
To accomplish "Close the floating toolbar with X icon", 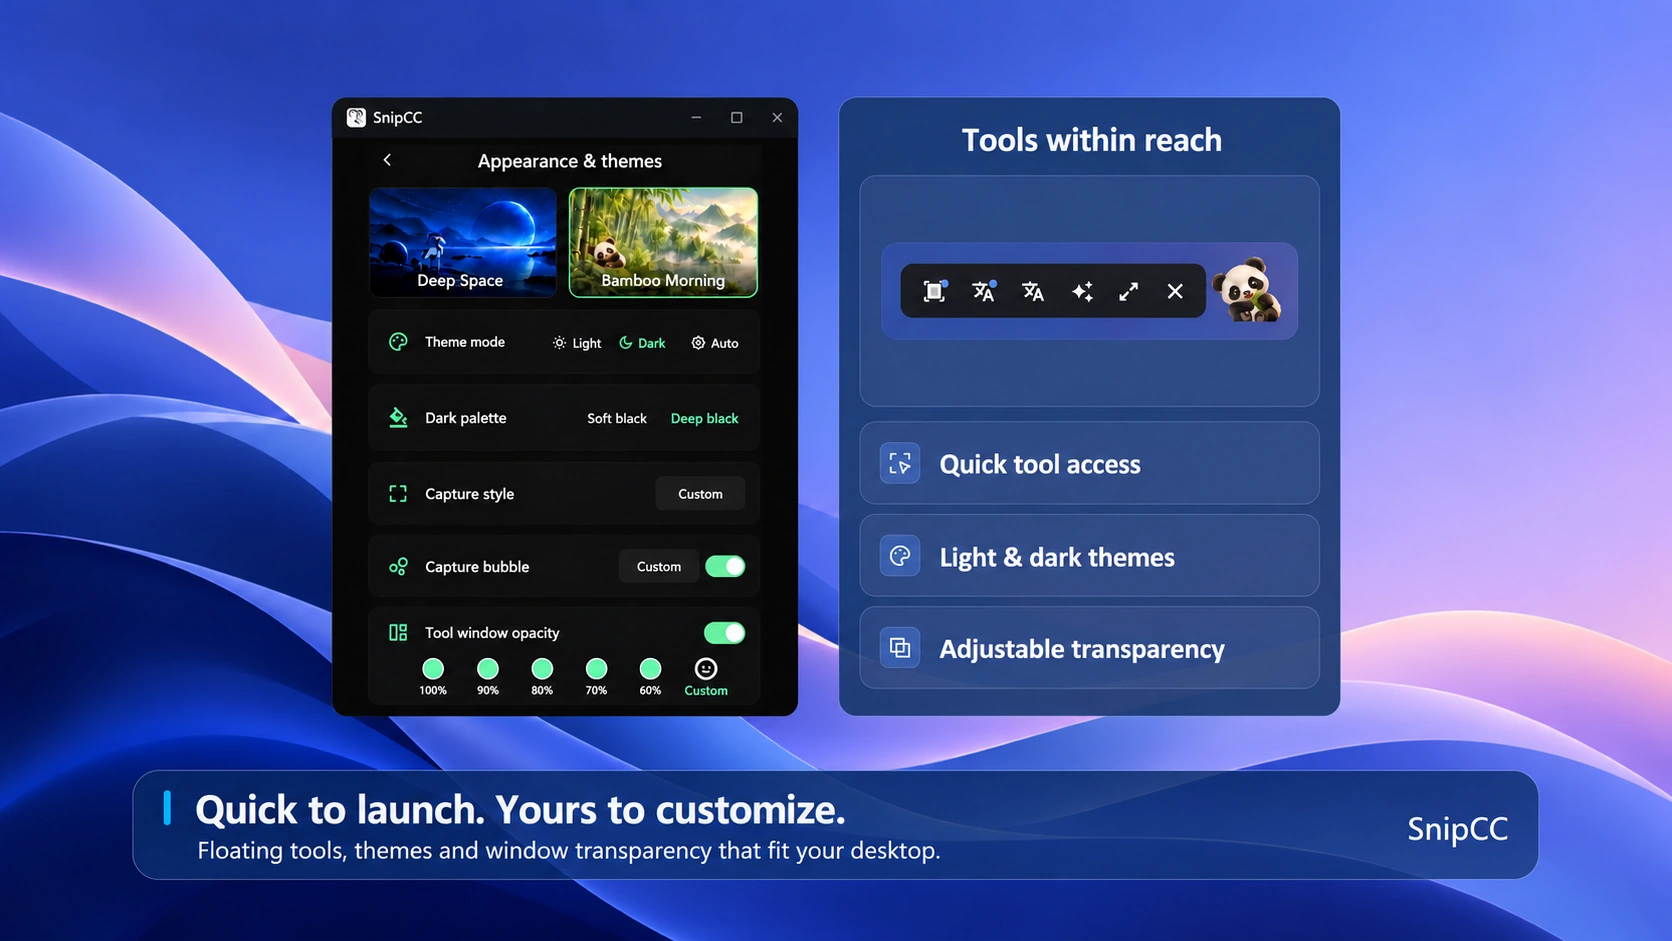I will coord(1175,291).
